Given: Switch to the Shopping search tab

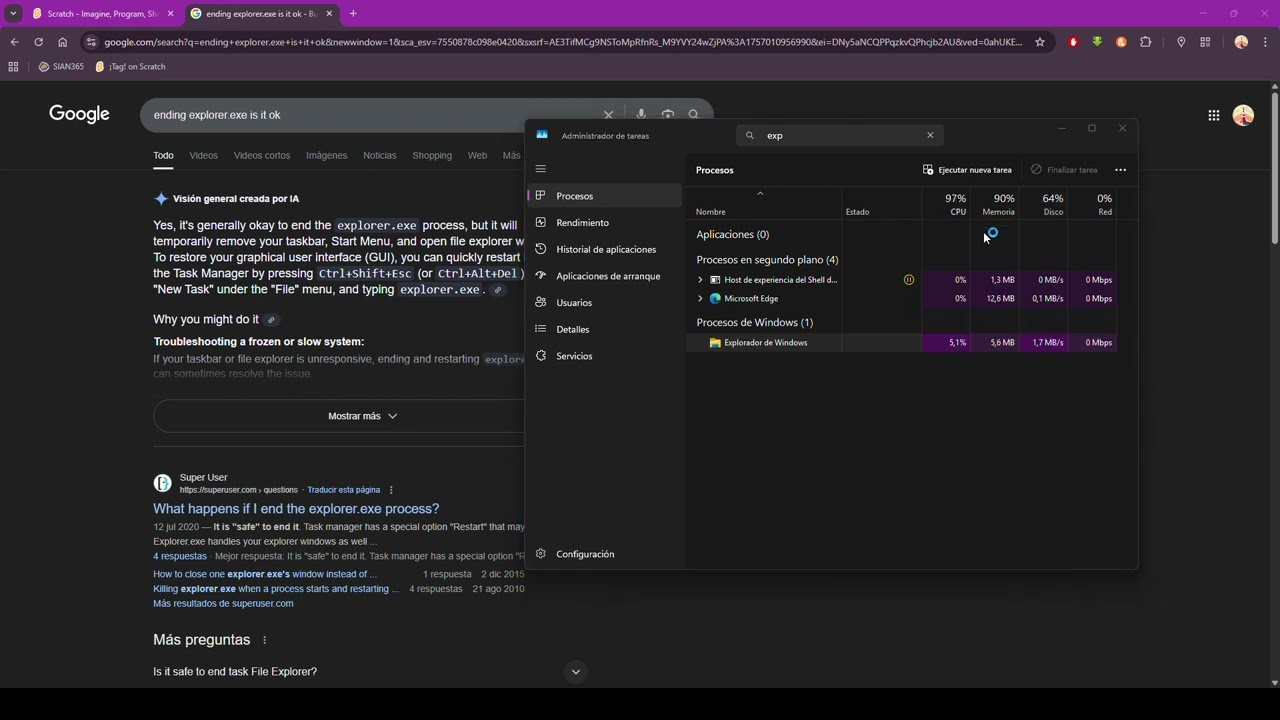Looking at the screenshot, I should [x=432, y=156].
